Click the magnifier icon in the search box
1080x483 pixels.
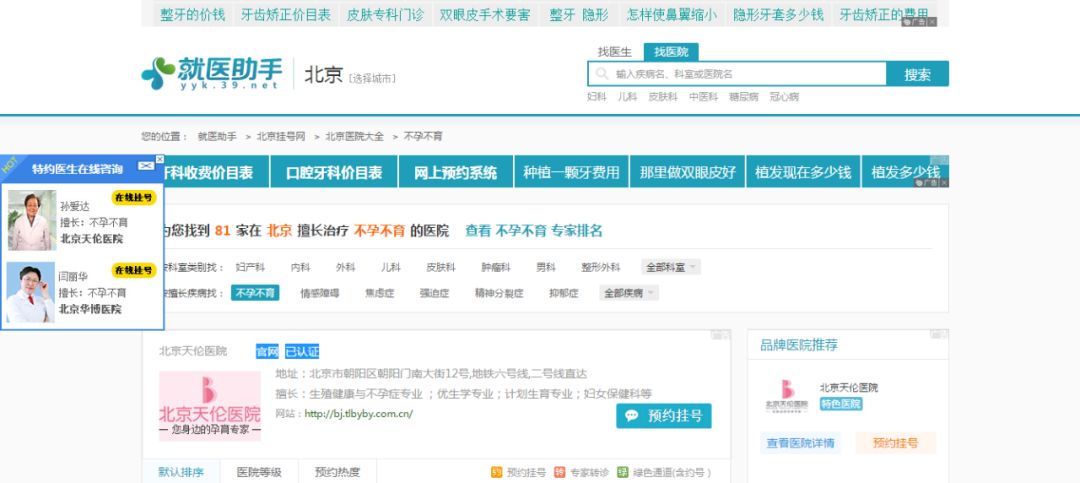[602, 74]
